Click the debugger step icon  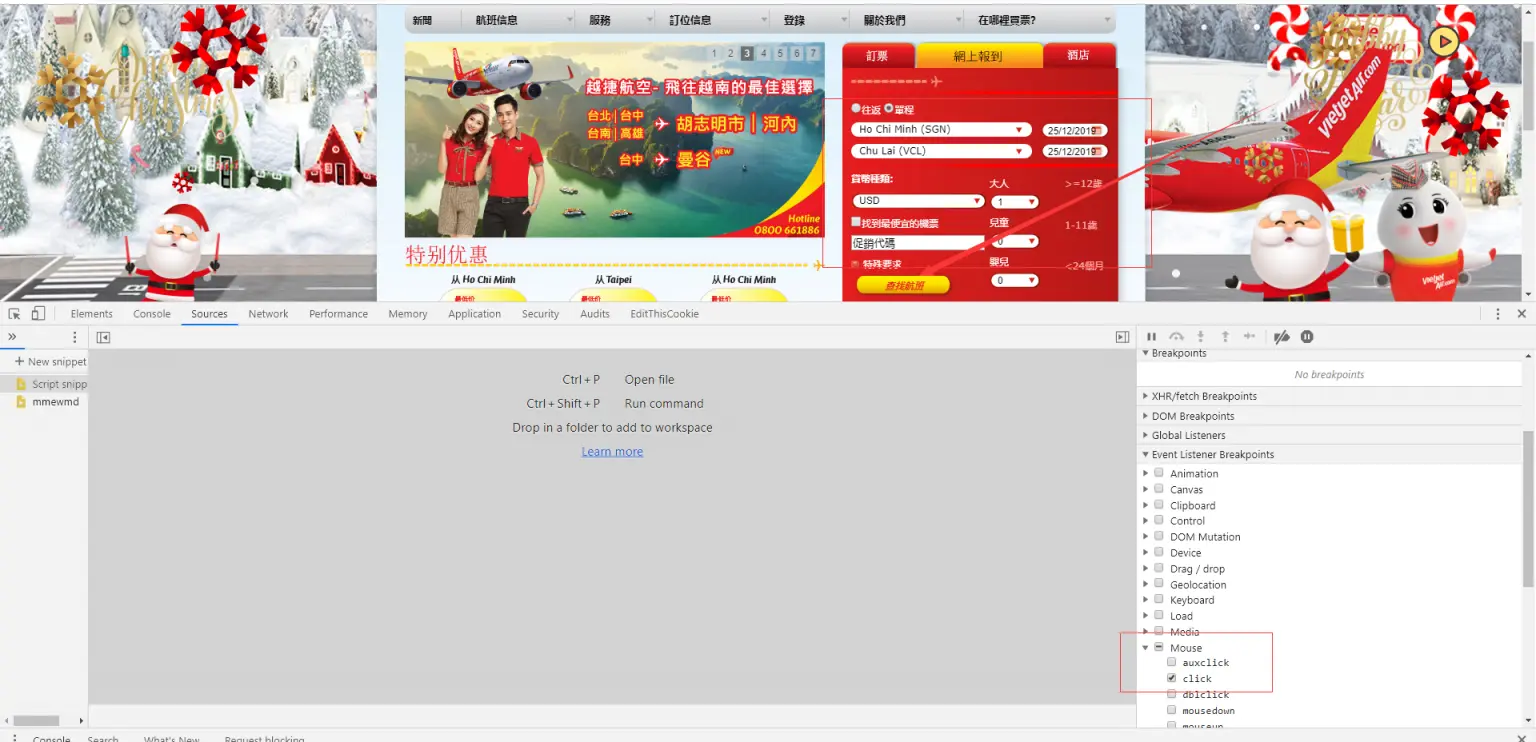pos(1249,337)
